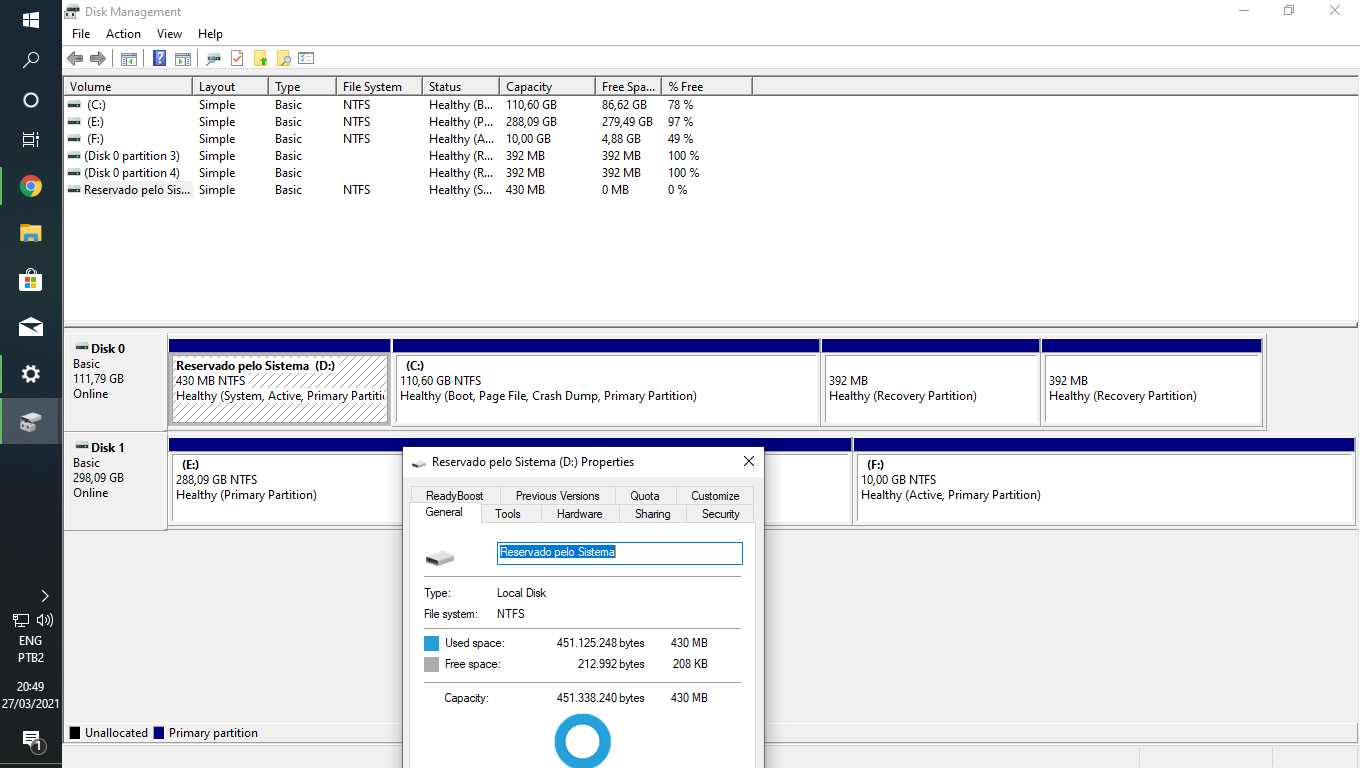Open Microsoft Store from the taskbar

(31, 280)
